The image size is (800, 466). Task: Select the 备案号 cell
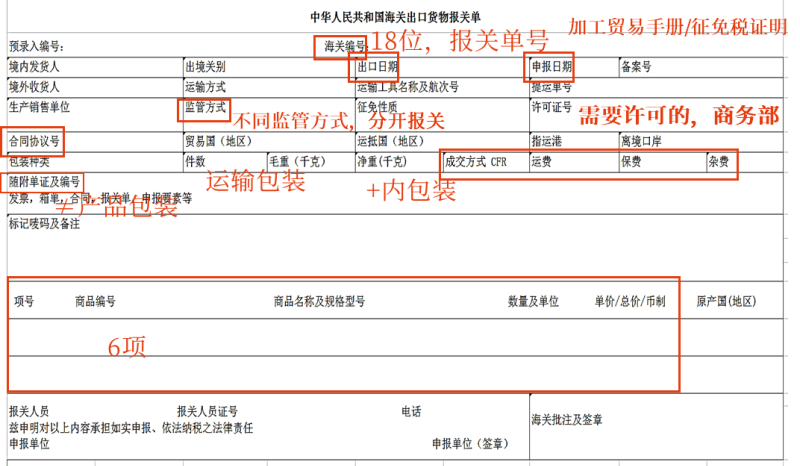701,67
